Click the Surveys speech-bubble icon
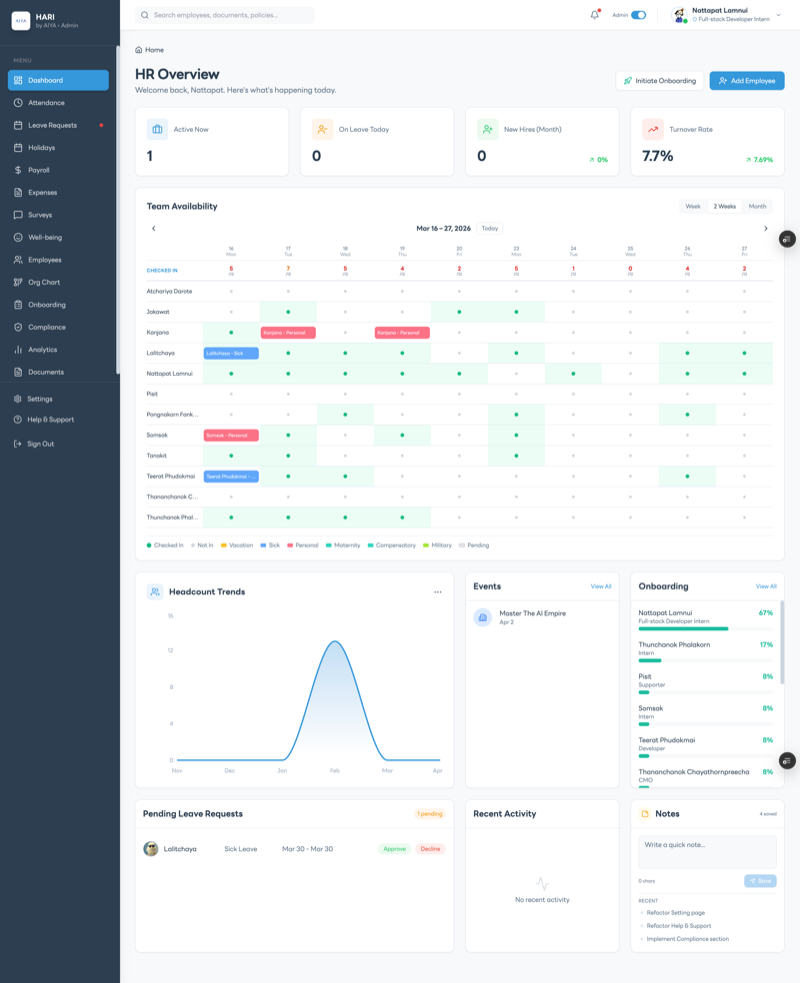The height and width of the screenshot is (983, 800). point(18,215)
